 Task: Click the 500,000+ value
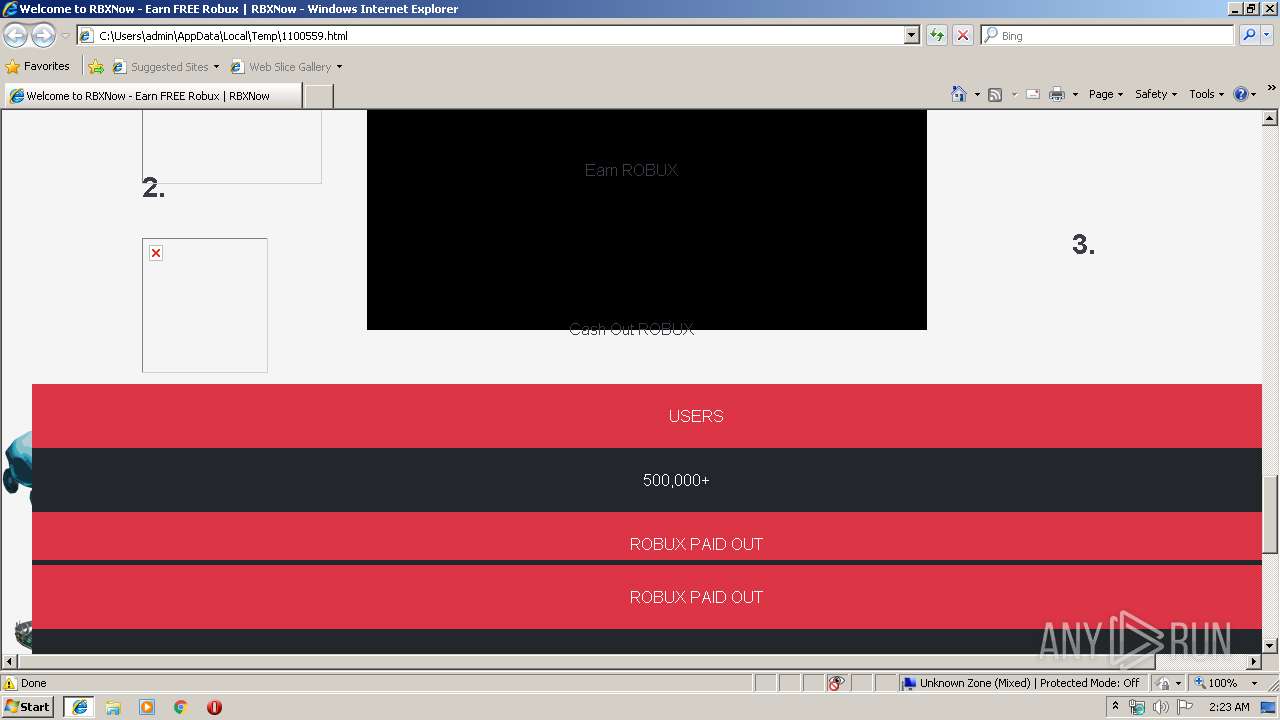click(676, 480)
